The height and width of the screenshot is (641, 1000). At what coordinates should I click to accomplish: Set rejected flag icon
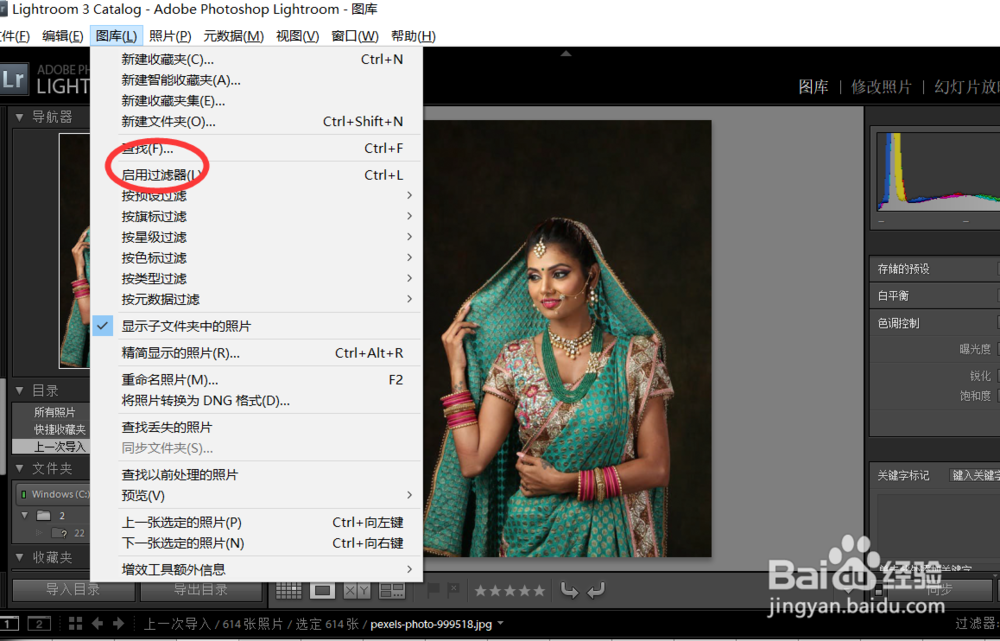coord(453,590)
